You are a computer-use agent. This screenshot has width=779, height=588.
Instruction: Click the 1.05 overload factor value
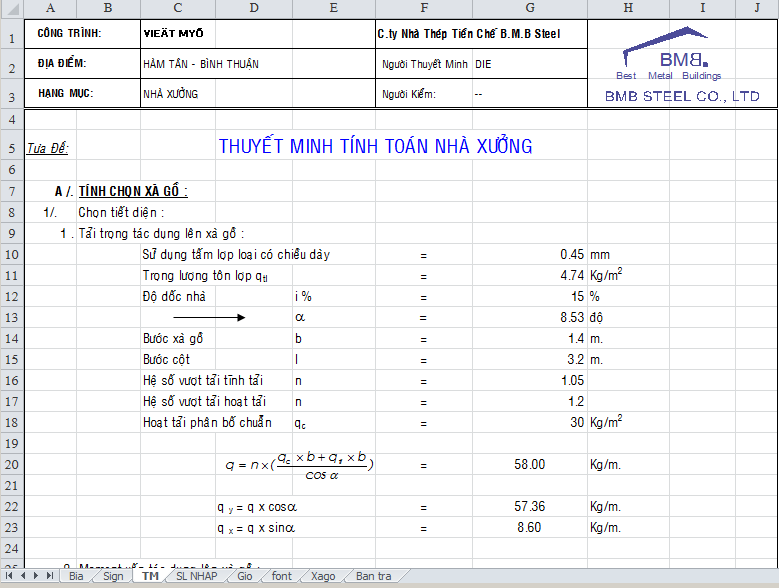coord(530,380)
